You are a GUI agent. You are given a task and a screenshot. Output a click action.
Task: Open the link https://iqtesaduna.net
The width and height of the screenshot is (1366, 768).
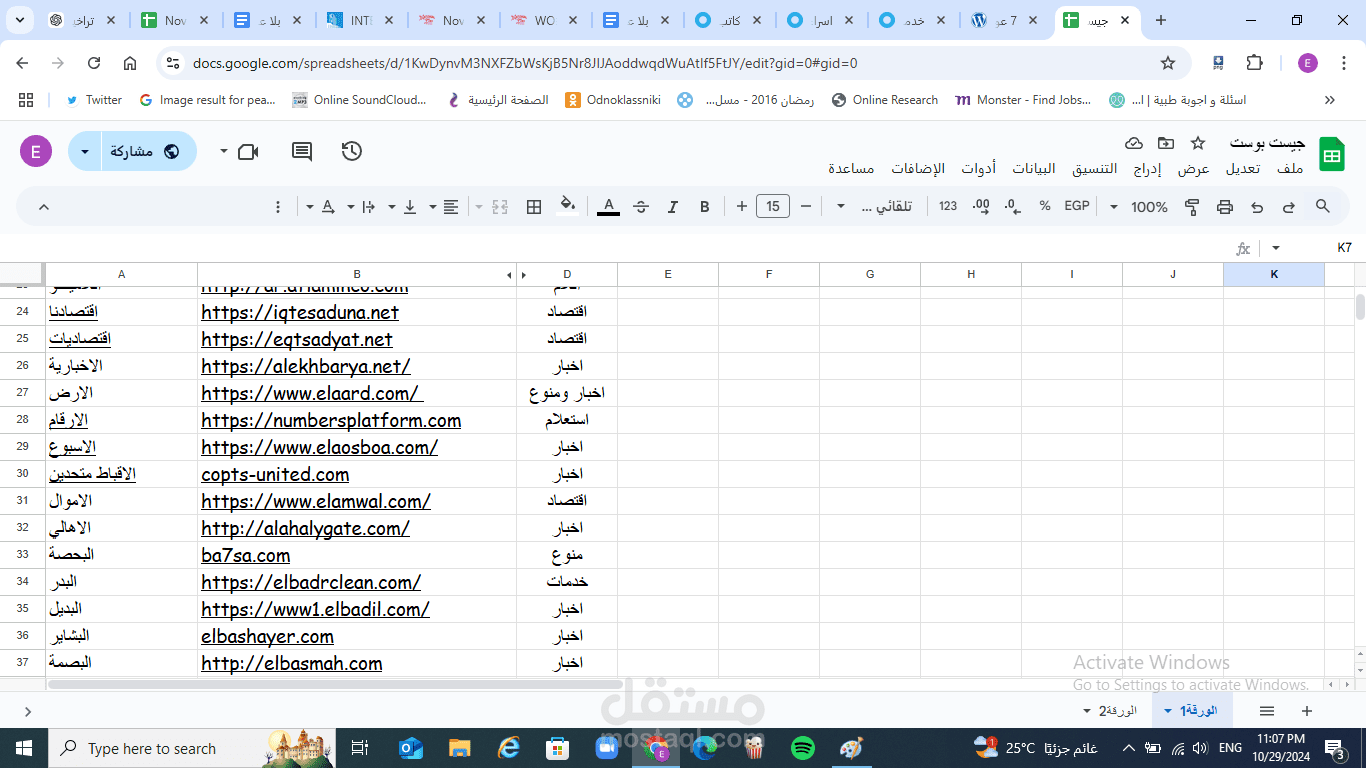click(x=300, y=313)
